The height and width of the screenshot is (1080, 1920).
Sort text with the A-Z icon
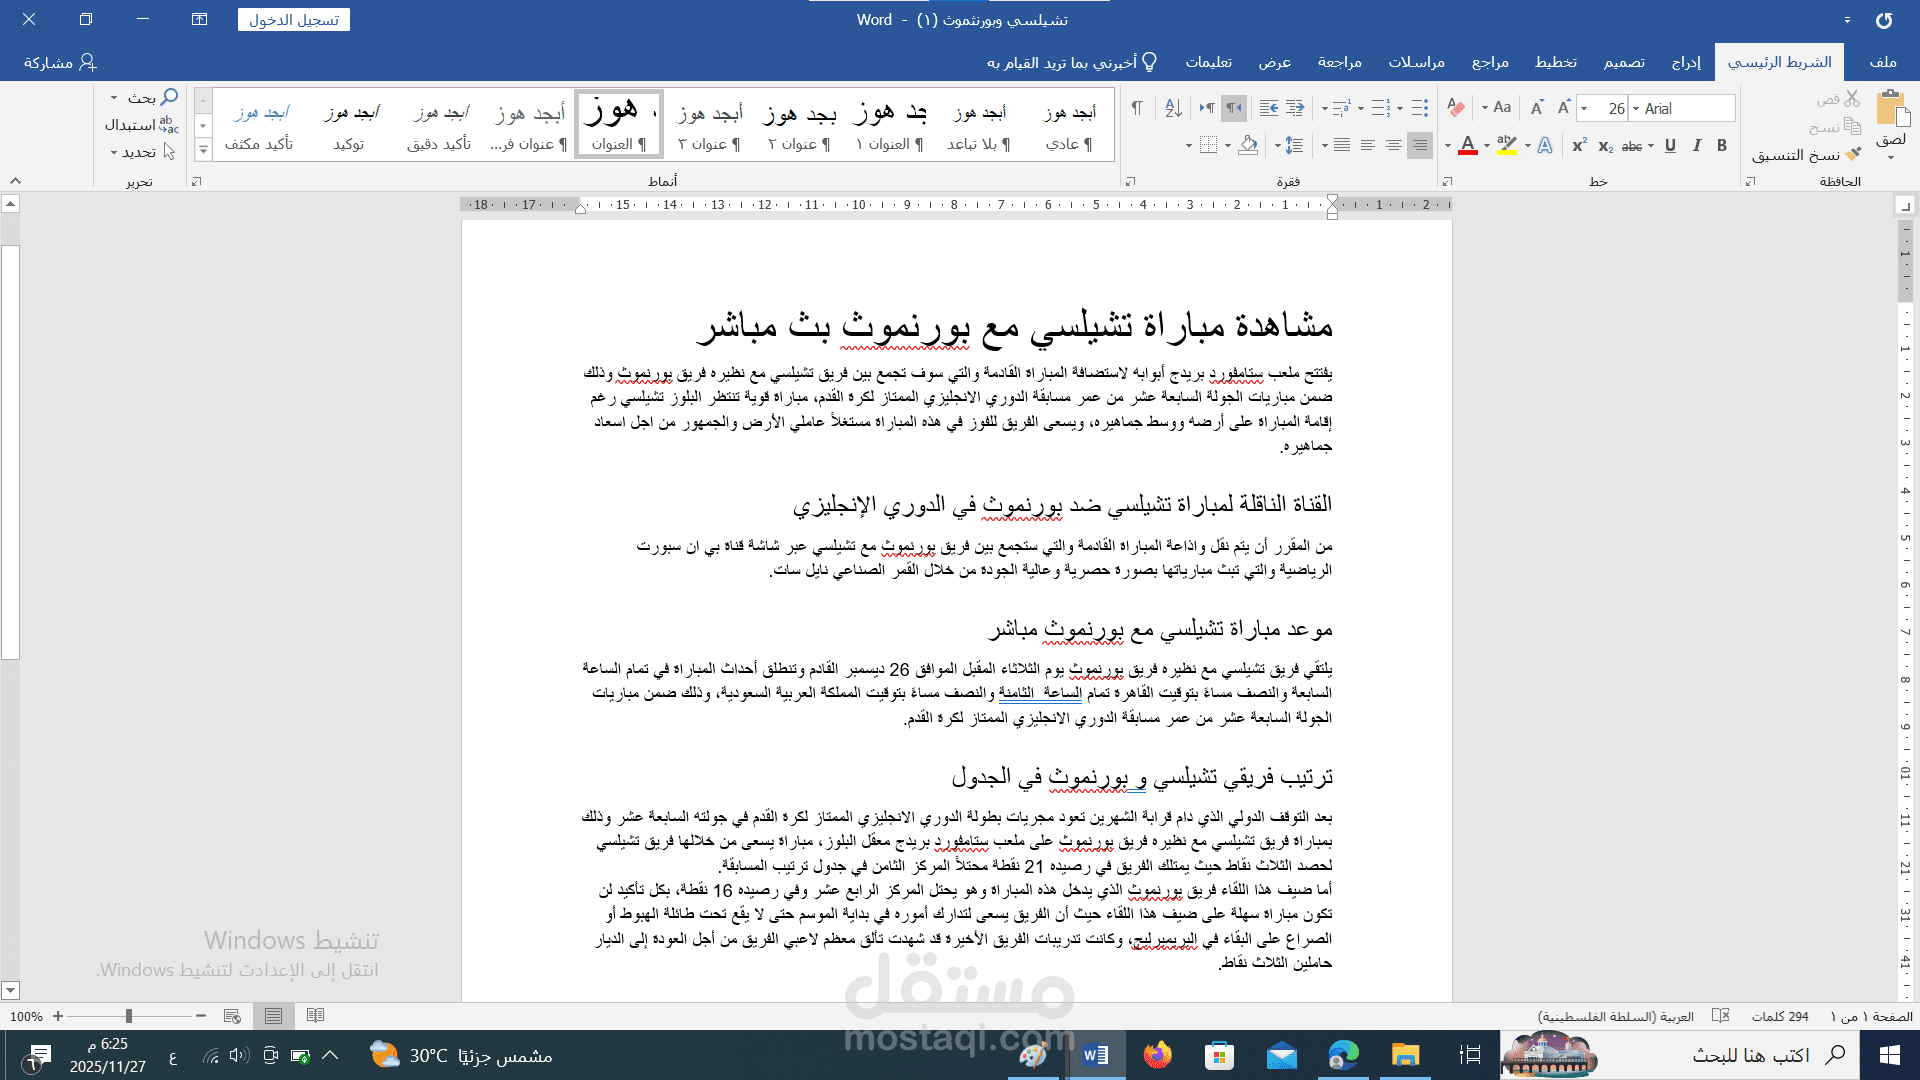pos(1174,108)
